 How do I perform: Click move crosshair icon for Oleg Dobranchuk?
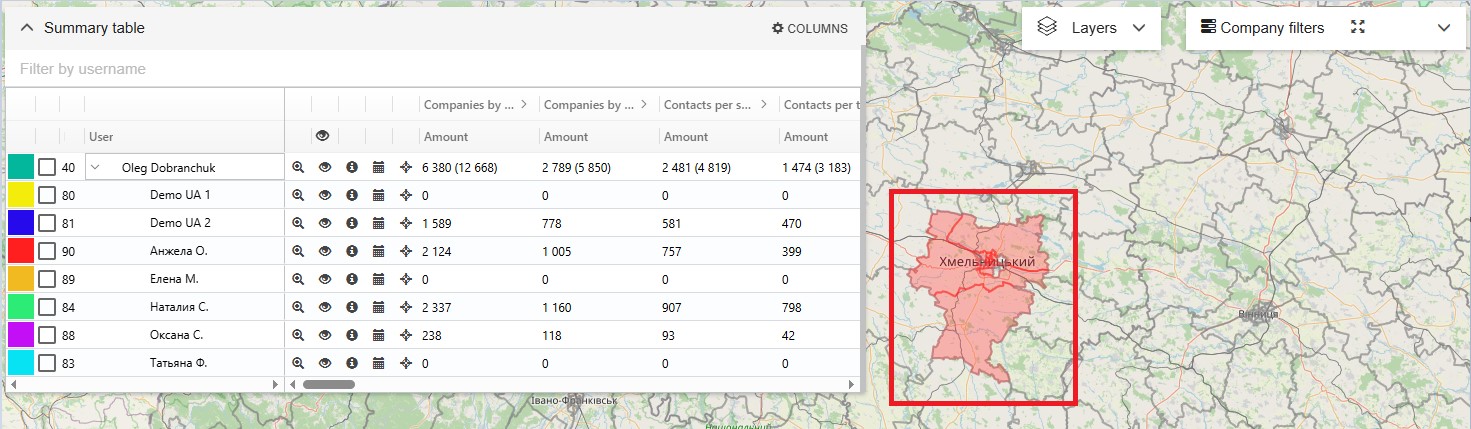[x=406, y=168]
